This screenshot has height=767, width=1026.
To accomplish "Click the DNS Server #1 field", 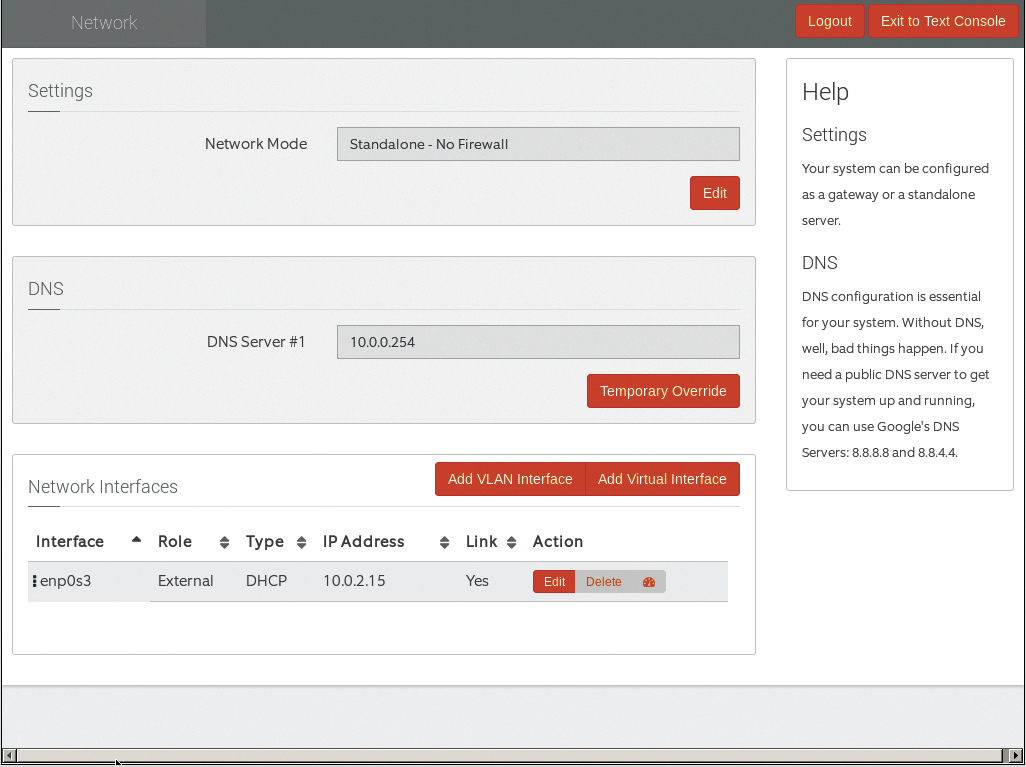I will click(538, 342).
